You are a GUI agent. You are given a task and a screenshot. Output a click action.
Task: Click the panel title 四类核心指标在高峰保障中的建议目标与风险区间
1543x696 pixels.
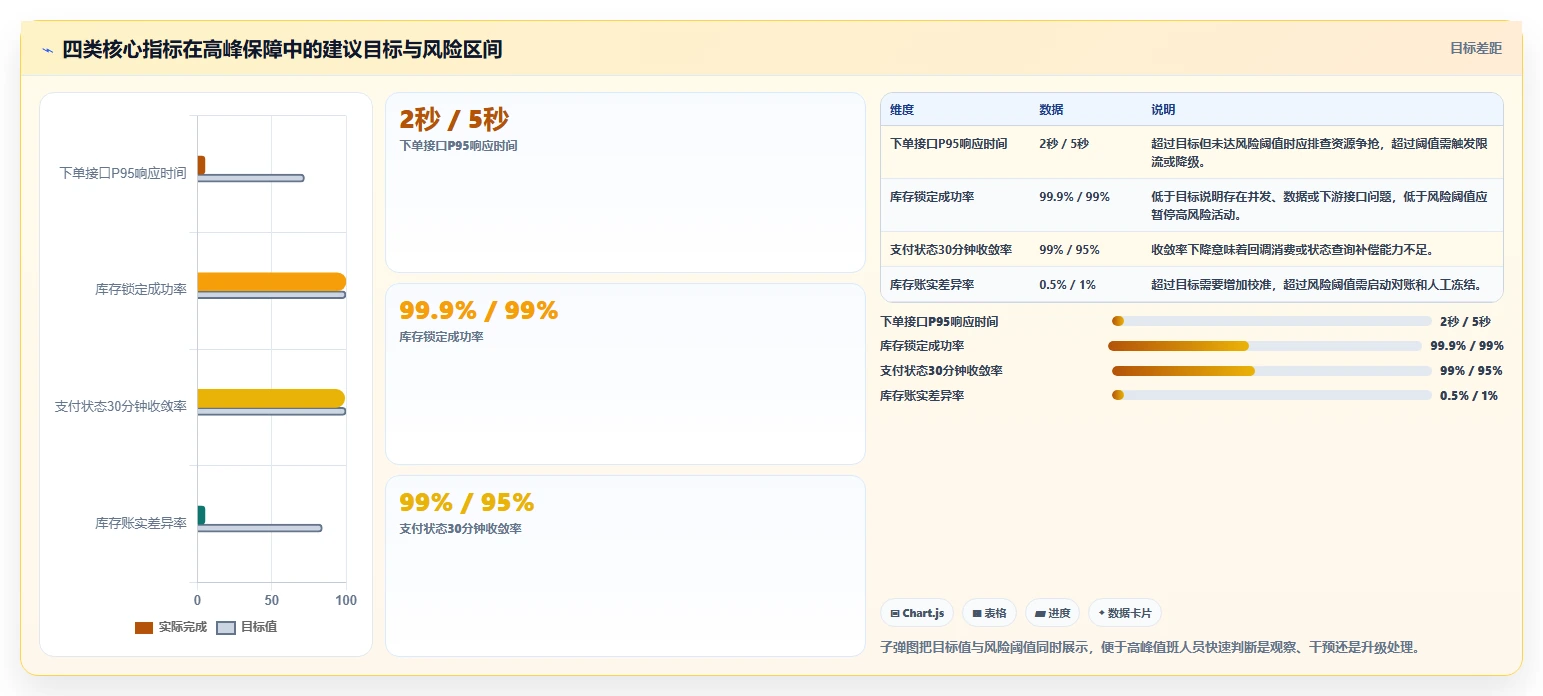(x=282, y=49)
